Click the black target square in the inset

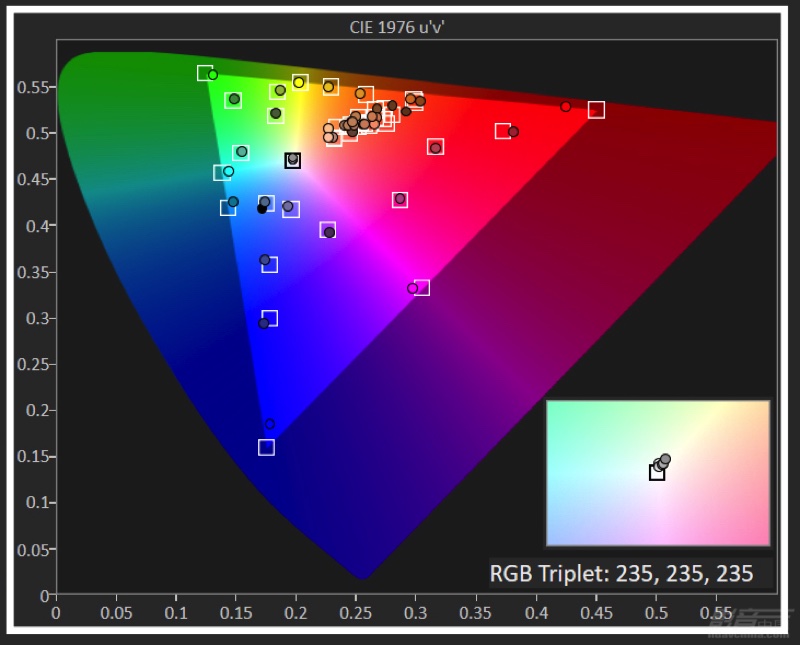tap(657, 473)
